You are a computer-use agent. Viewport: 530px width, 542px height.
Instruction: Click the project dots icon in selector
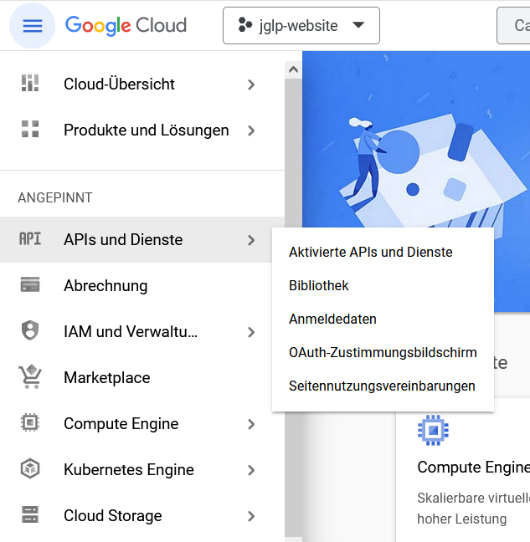(x=245, y=25)
